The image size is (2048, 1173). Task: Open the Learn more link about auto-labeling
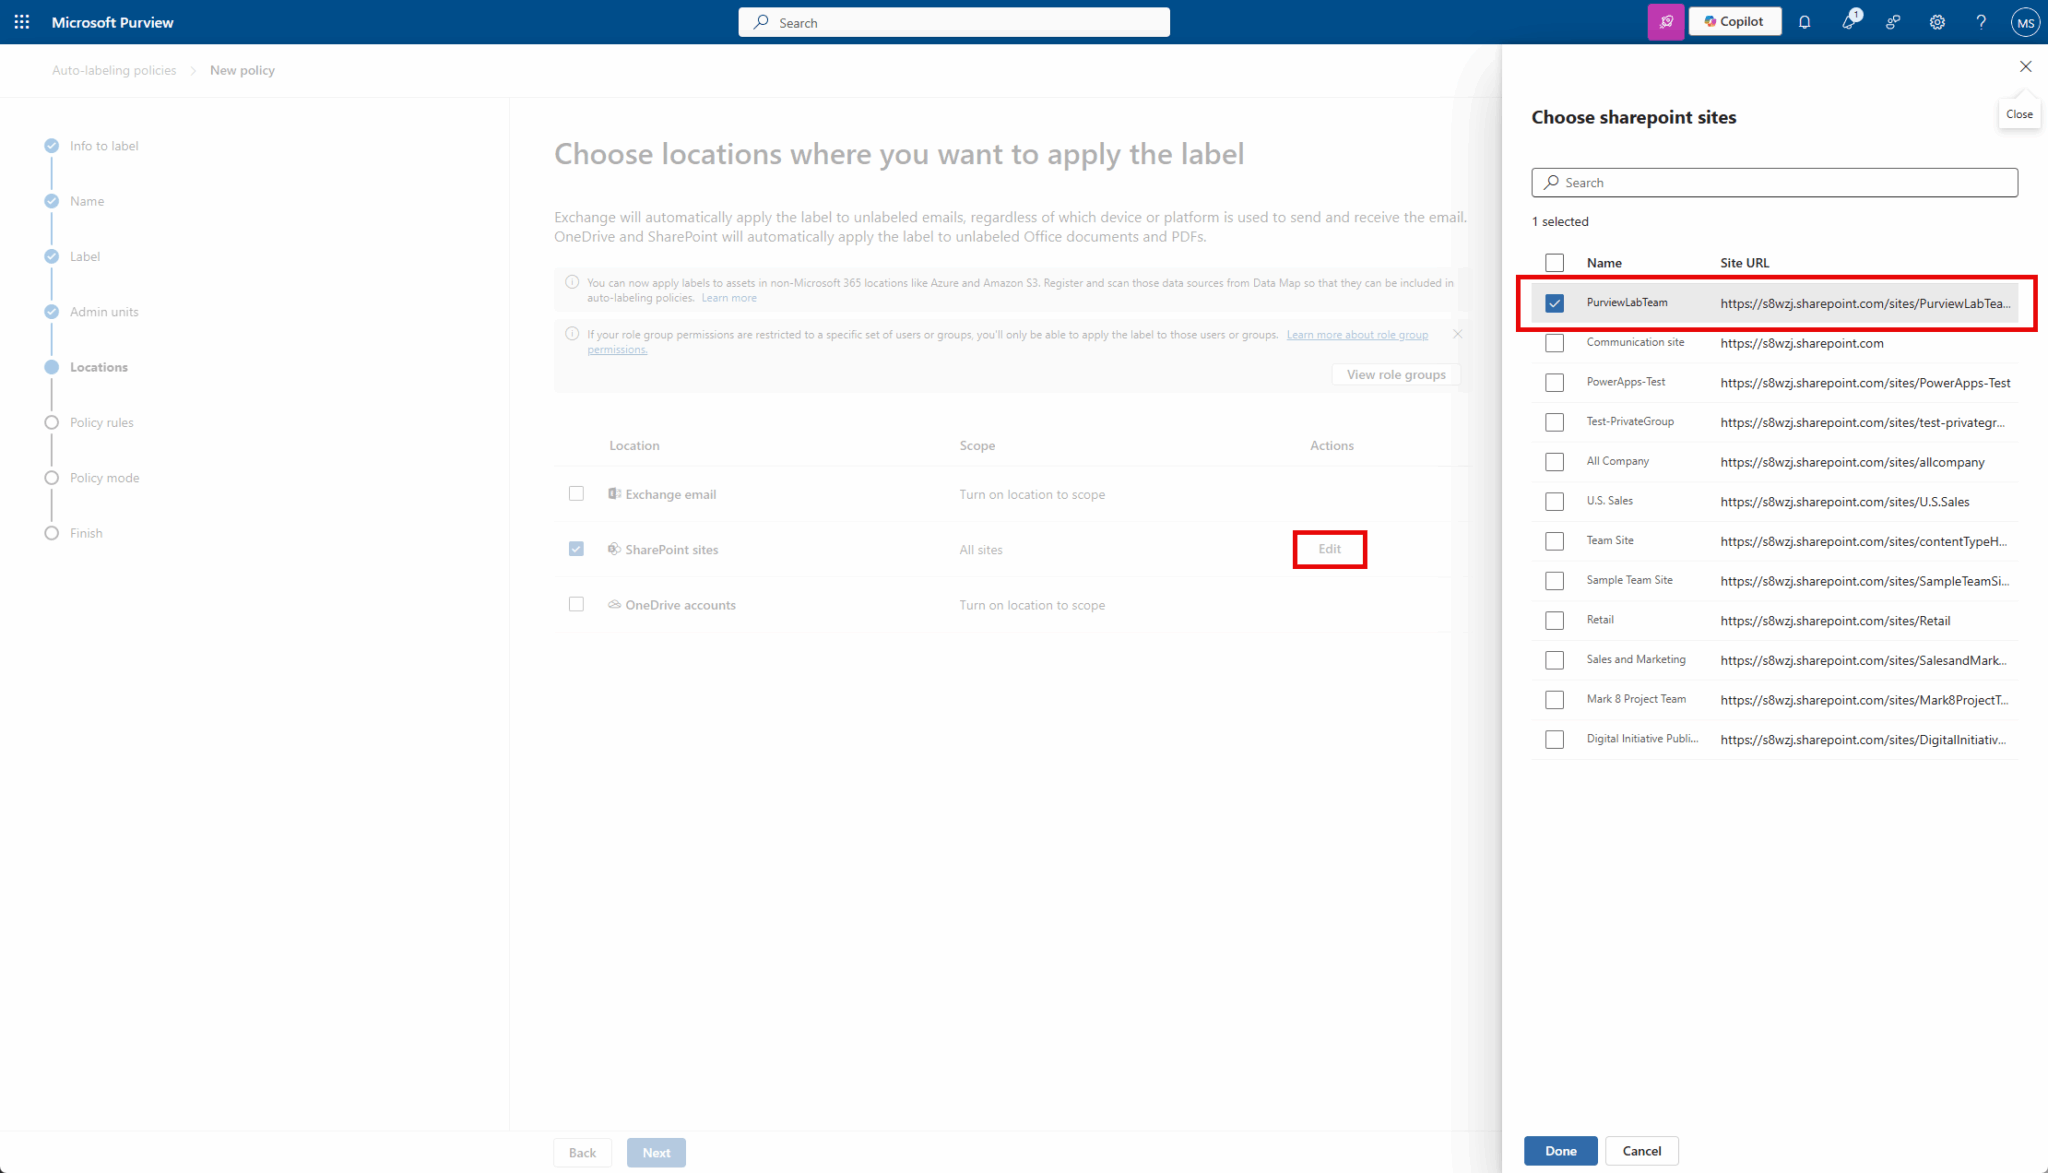tap(729, 297)
